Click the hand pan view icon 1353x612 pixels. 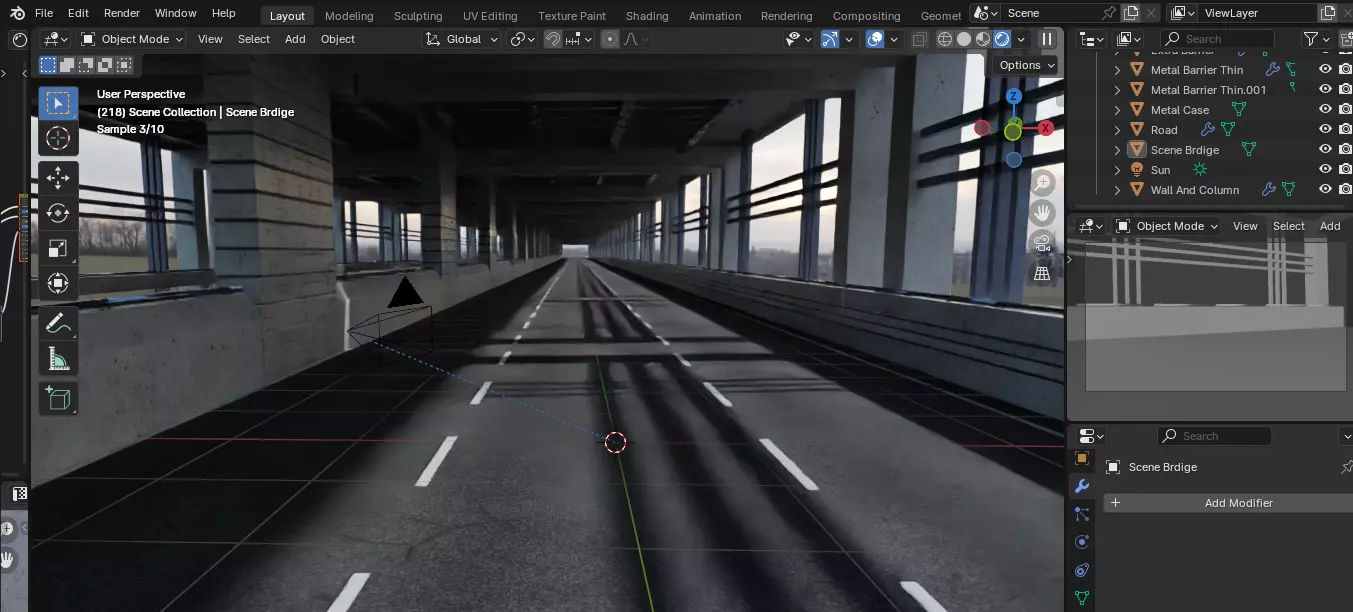[1043, 212]
